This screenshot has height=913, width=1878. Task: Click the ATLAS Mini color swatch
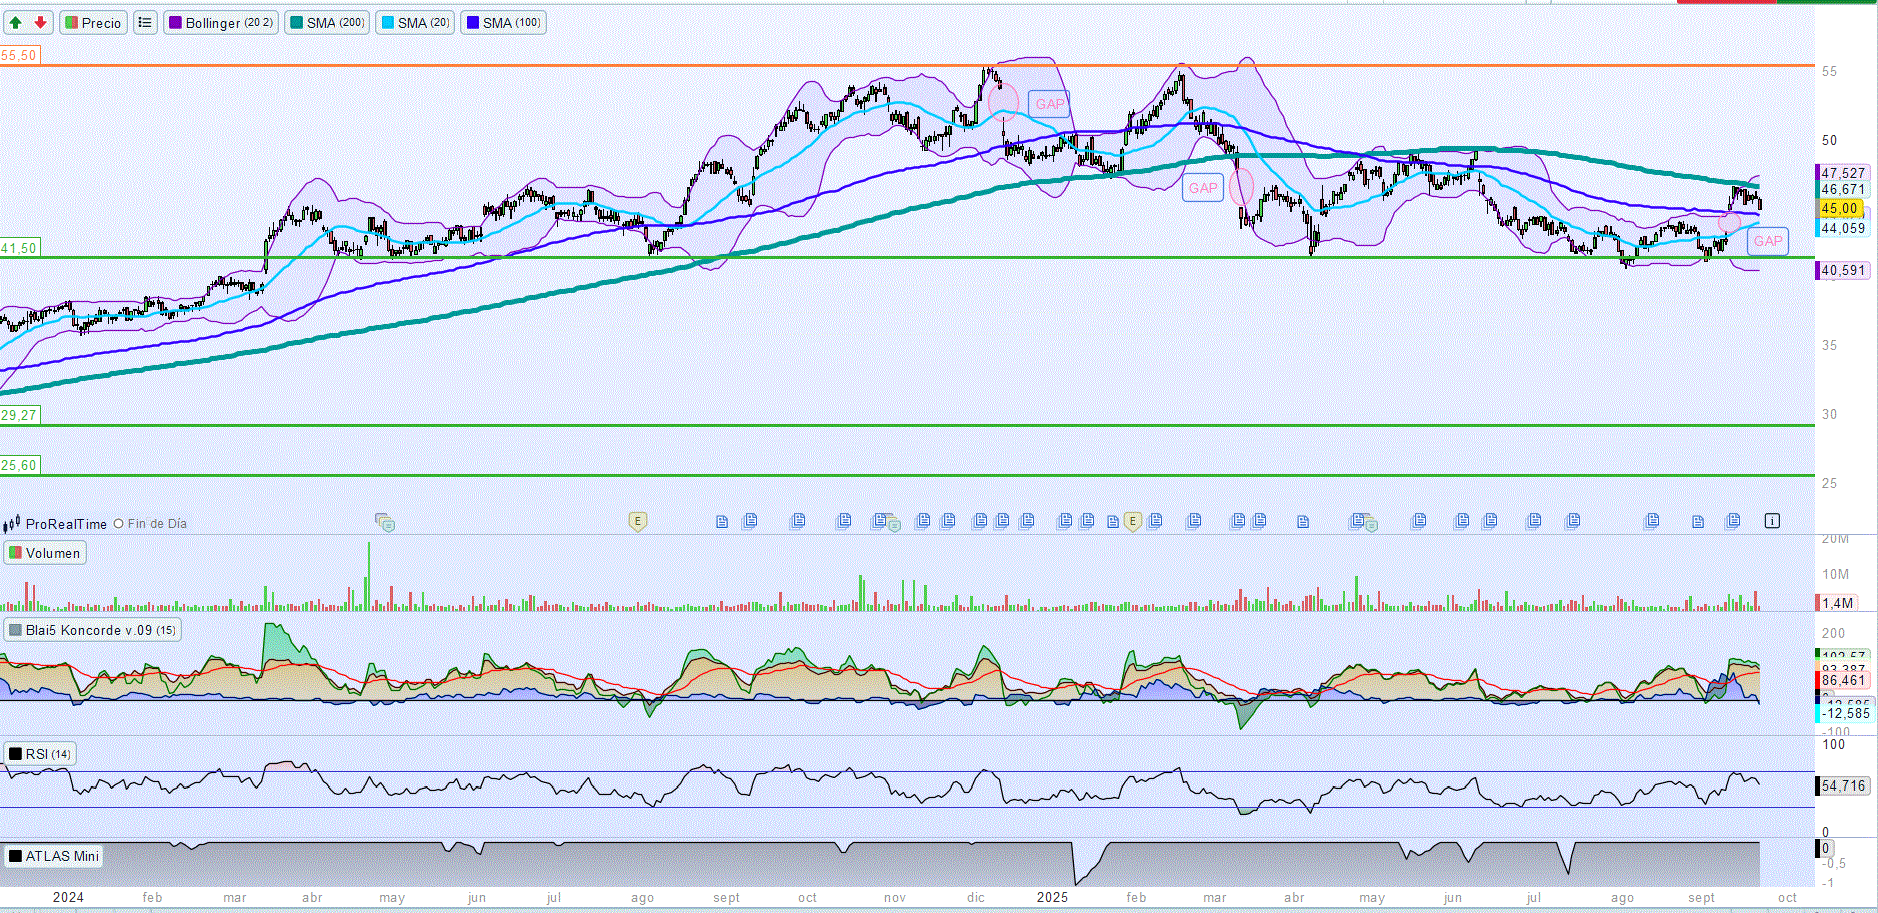[15, 856]
